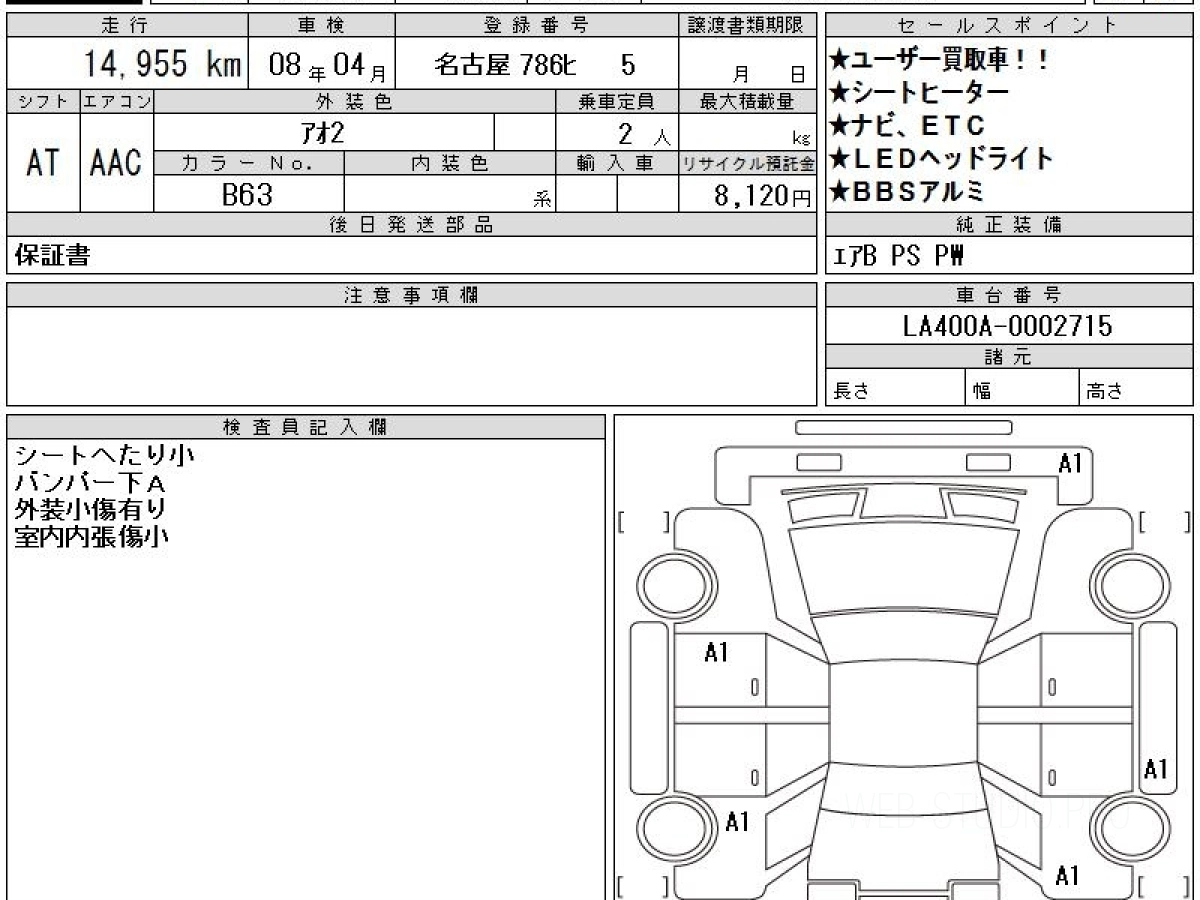Screen dimensions: 1200x900
Task: Select the 走行 column header
Action: (126, 25)
